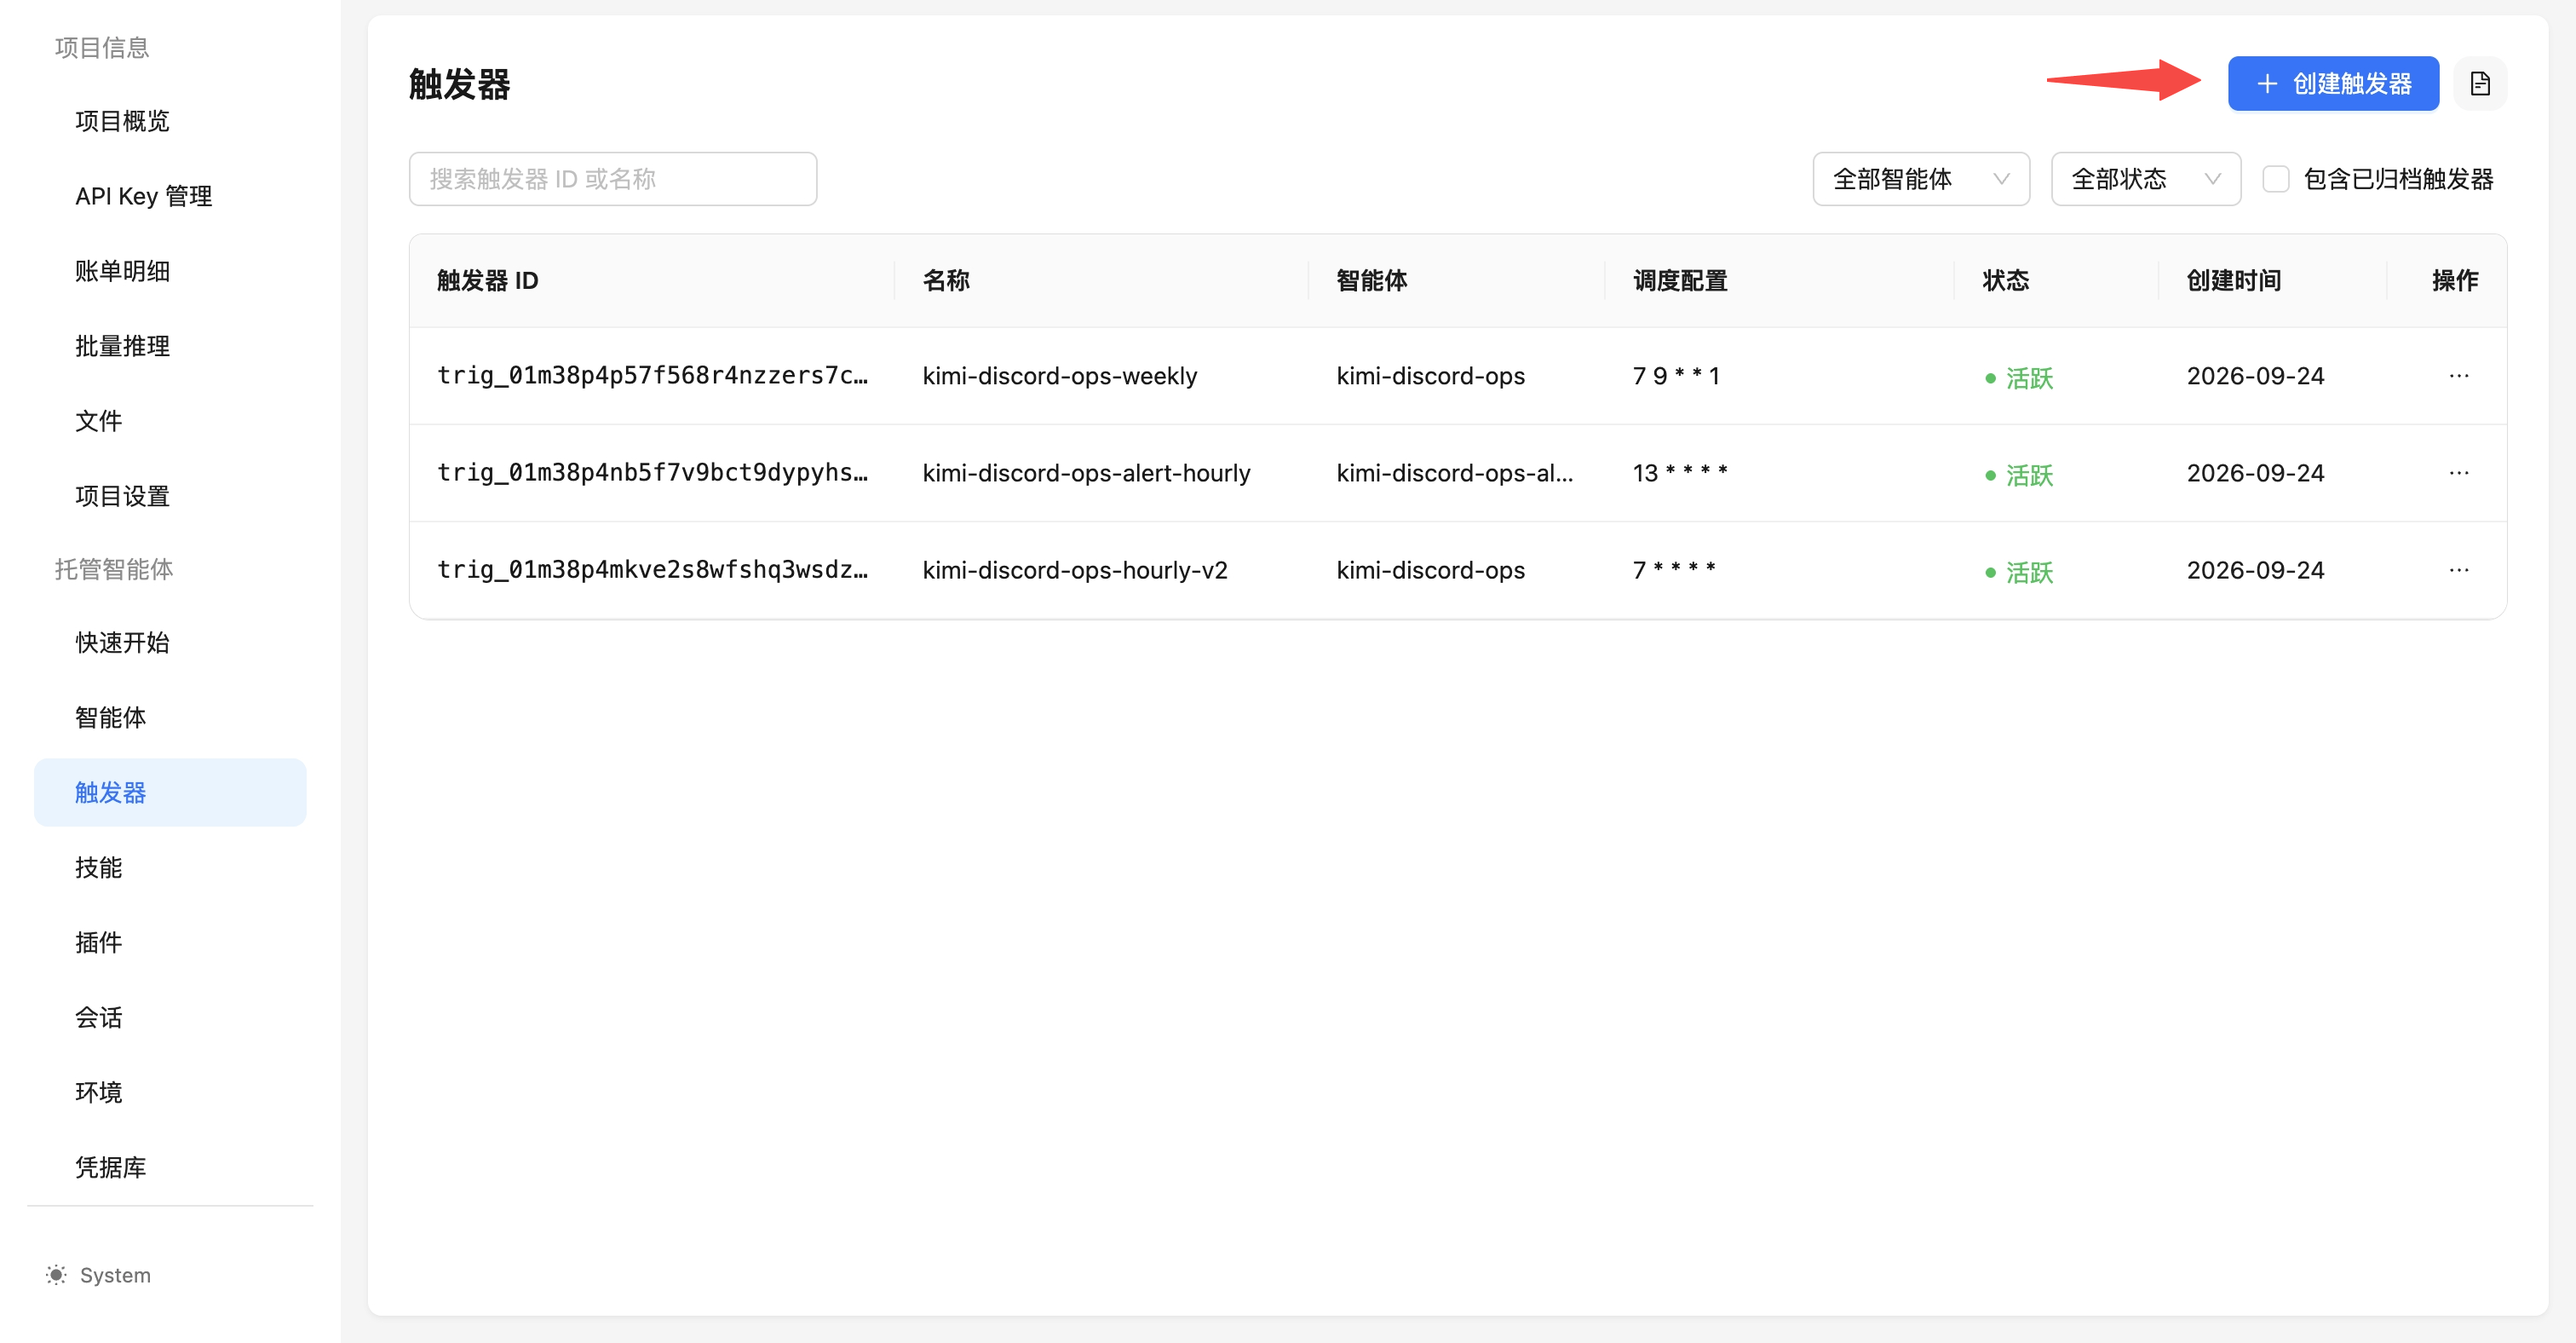Open actions menu for kimi-discord-ops-alert-hourly row

coord(2458,473)
